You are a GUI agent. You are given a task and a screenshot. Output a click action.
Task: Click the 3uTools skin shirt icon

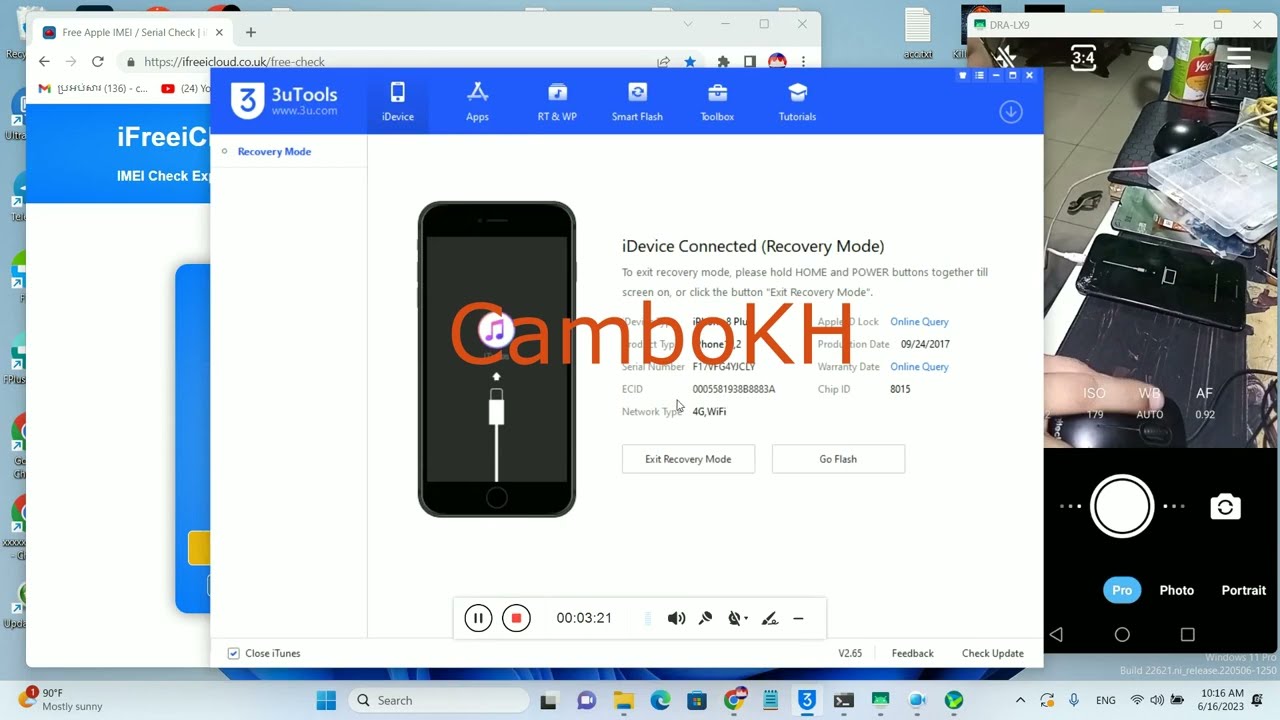point(963,75)
